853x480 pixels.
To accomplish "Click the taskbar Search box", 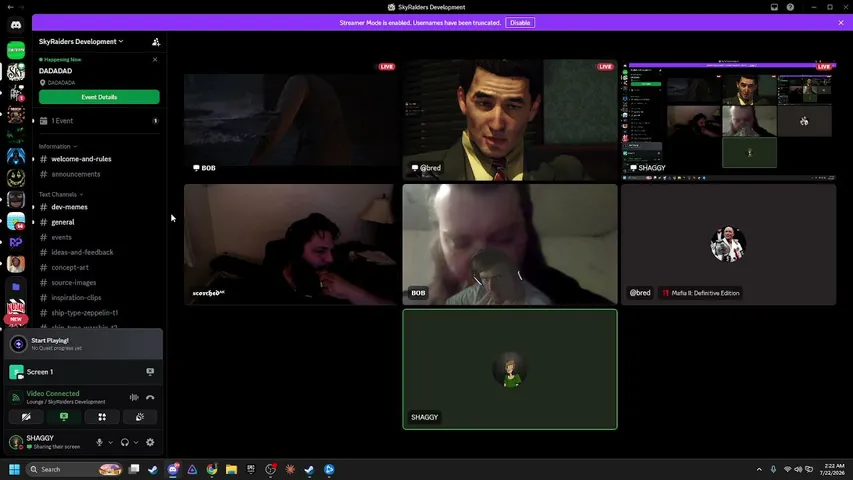I will coord(75,469).
